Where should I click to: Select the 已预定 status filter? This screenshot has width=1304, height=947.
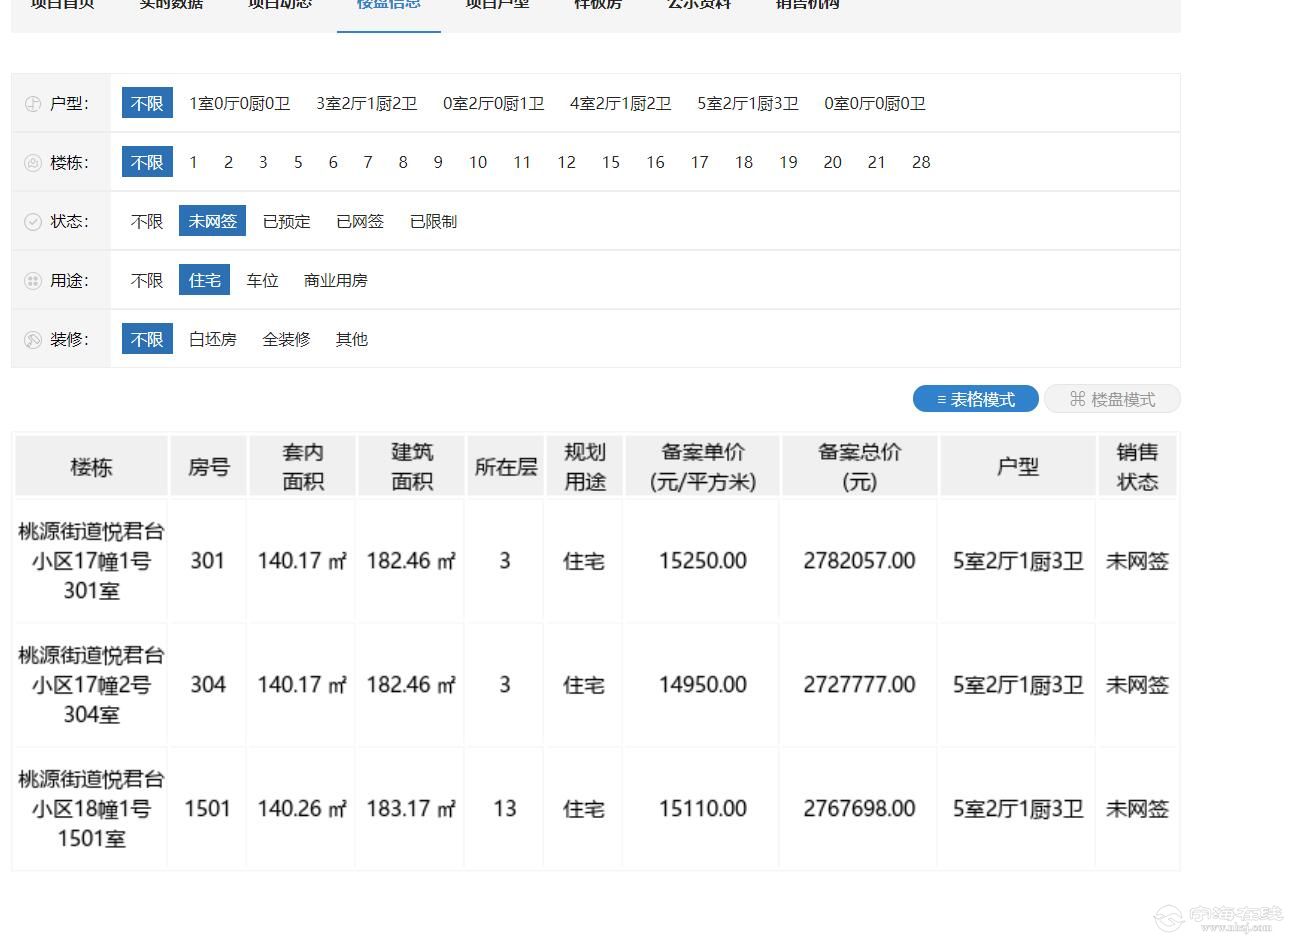coord(287,221)
